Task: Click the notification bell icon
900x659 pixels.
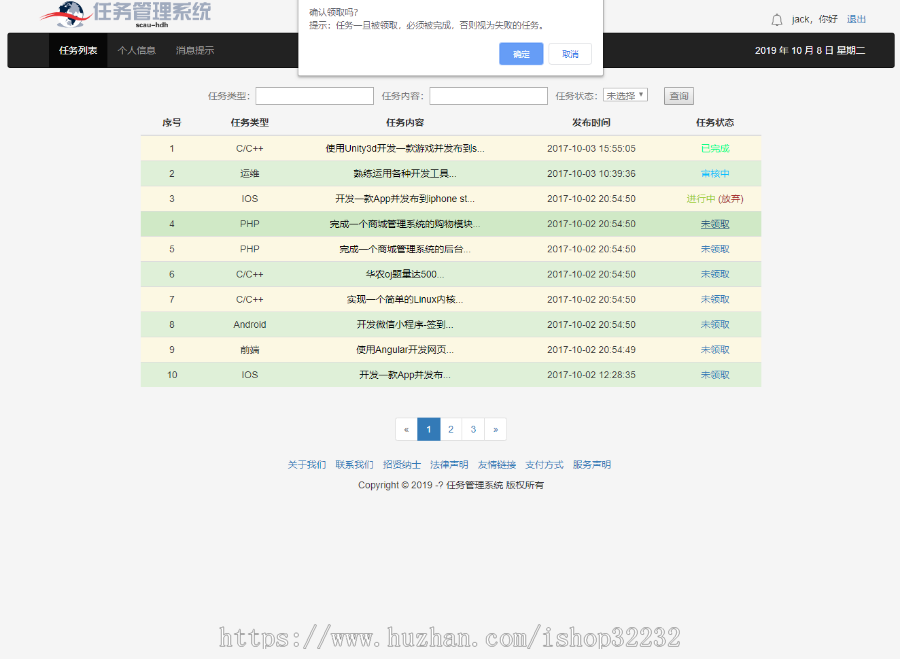Action: point(777,18)
